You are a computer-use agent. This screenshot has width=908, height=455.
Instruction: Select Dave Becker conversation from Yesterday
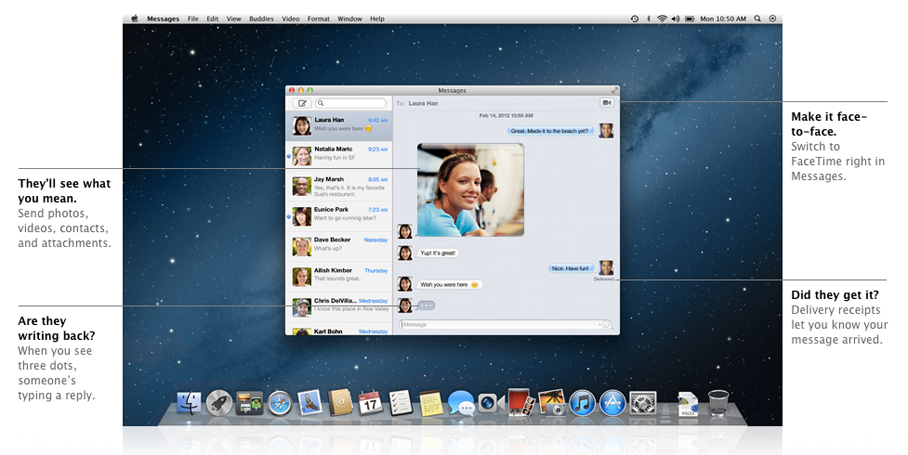(339, 247)
